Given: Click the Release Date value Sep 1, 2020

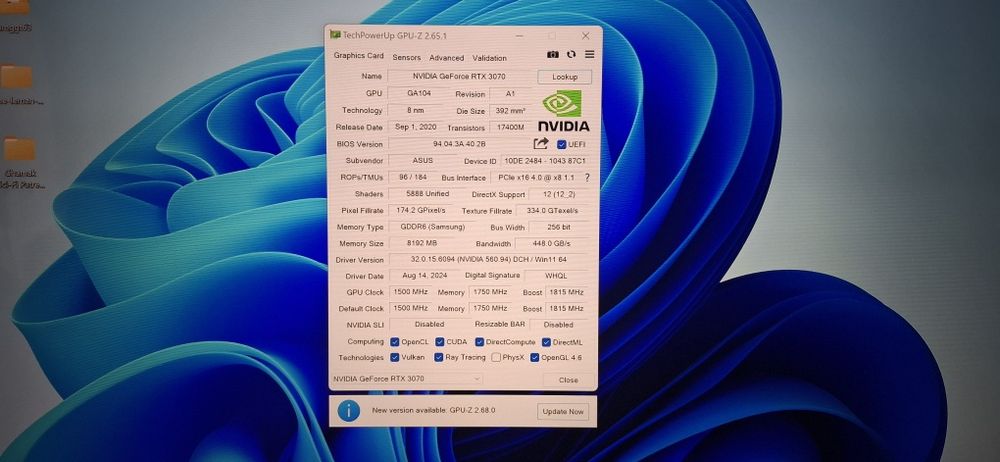Looking at the screenshot, I should tap(416, 127).
